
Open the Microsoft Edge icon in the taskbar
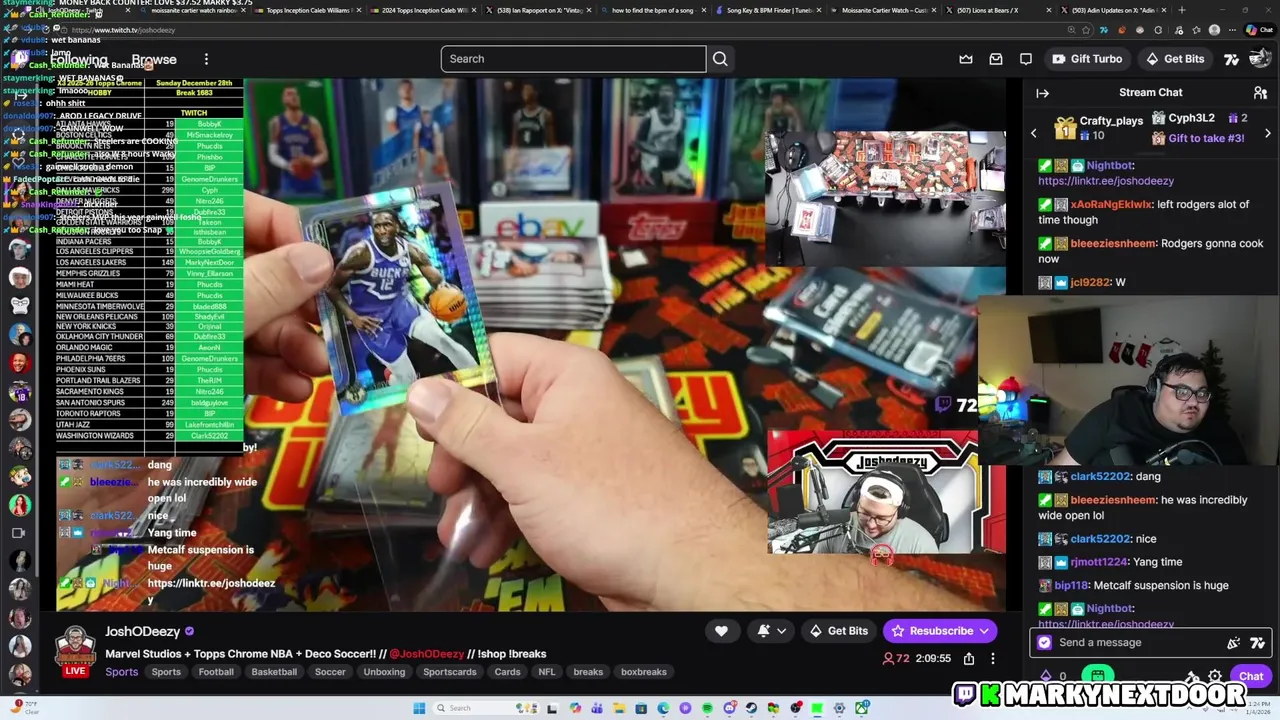(x=664, y=708)
